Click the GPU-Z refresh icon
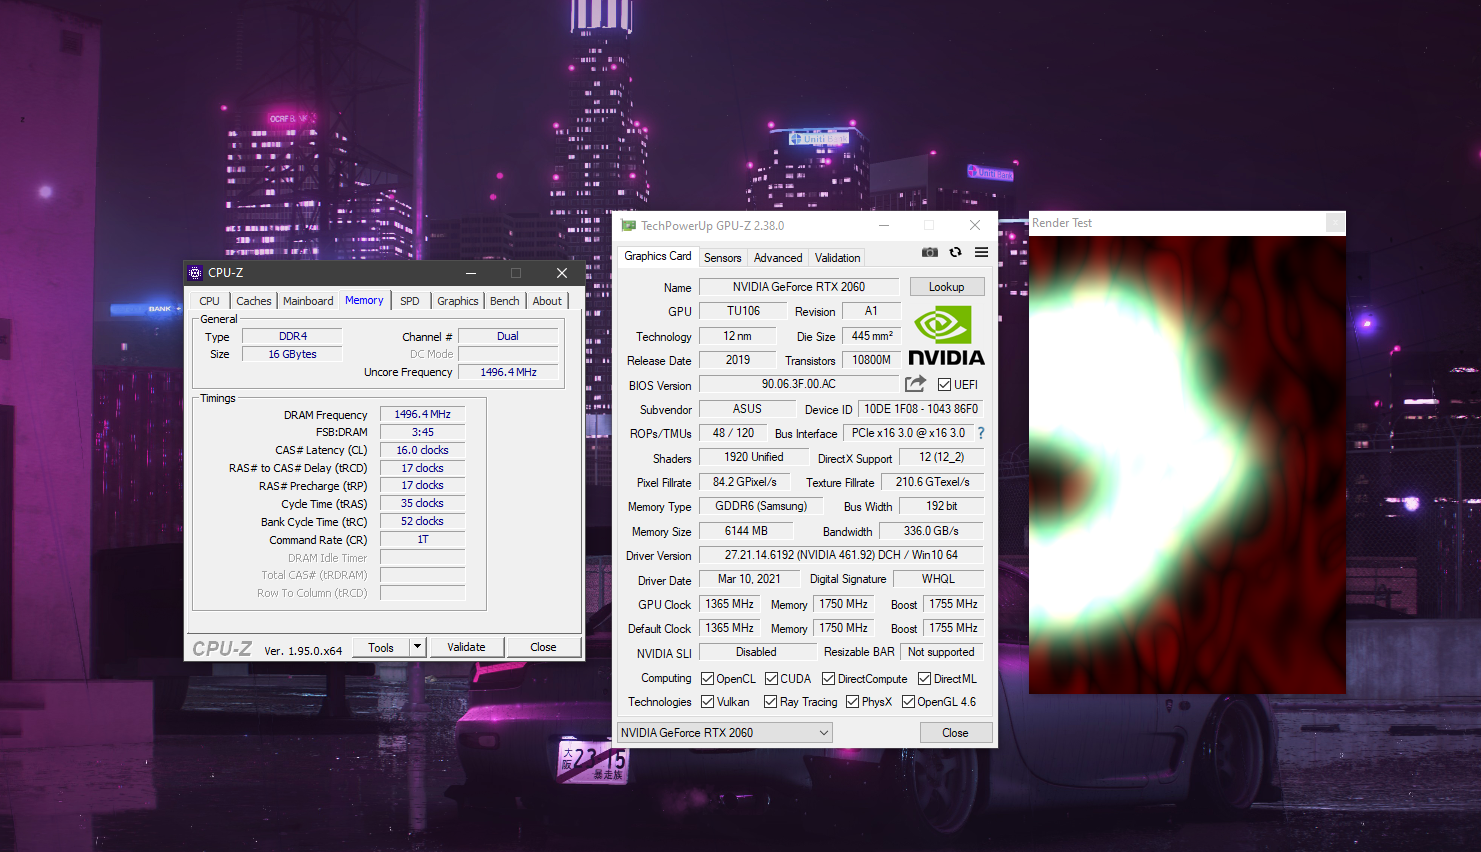The height and width of the screenshot is (852, 1481). tap(956, 252)
